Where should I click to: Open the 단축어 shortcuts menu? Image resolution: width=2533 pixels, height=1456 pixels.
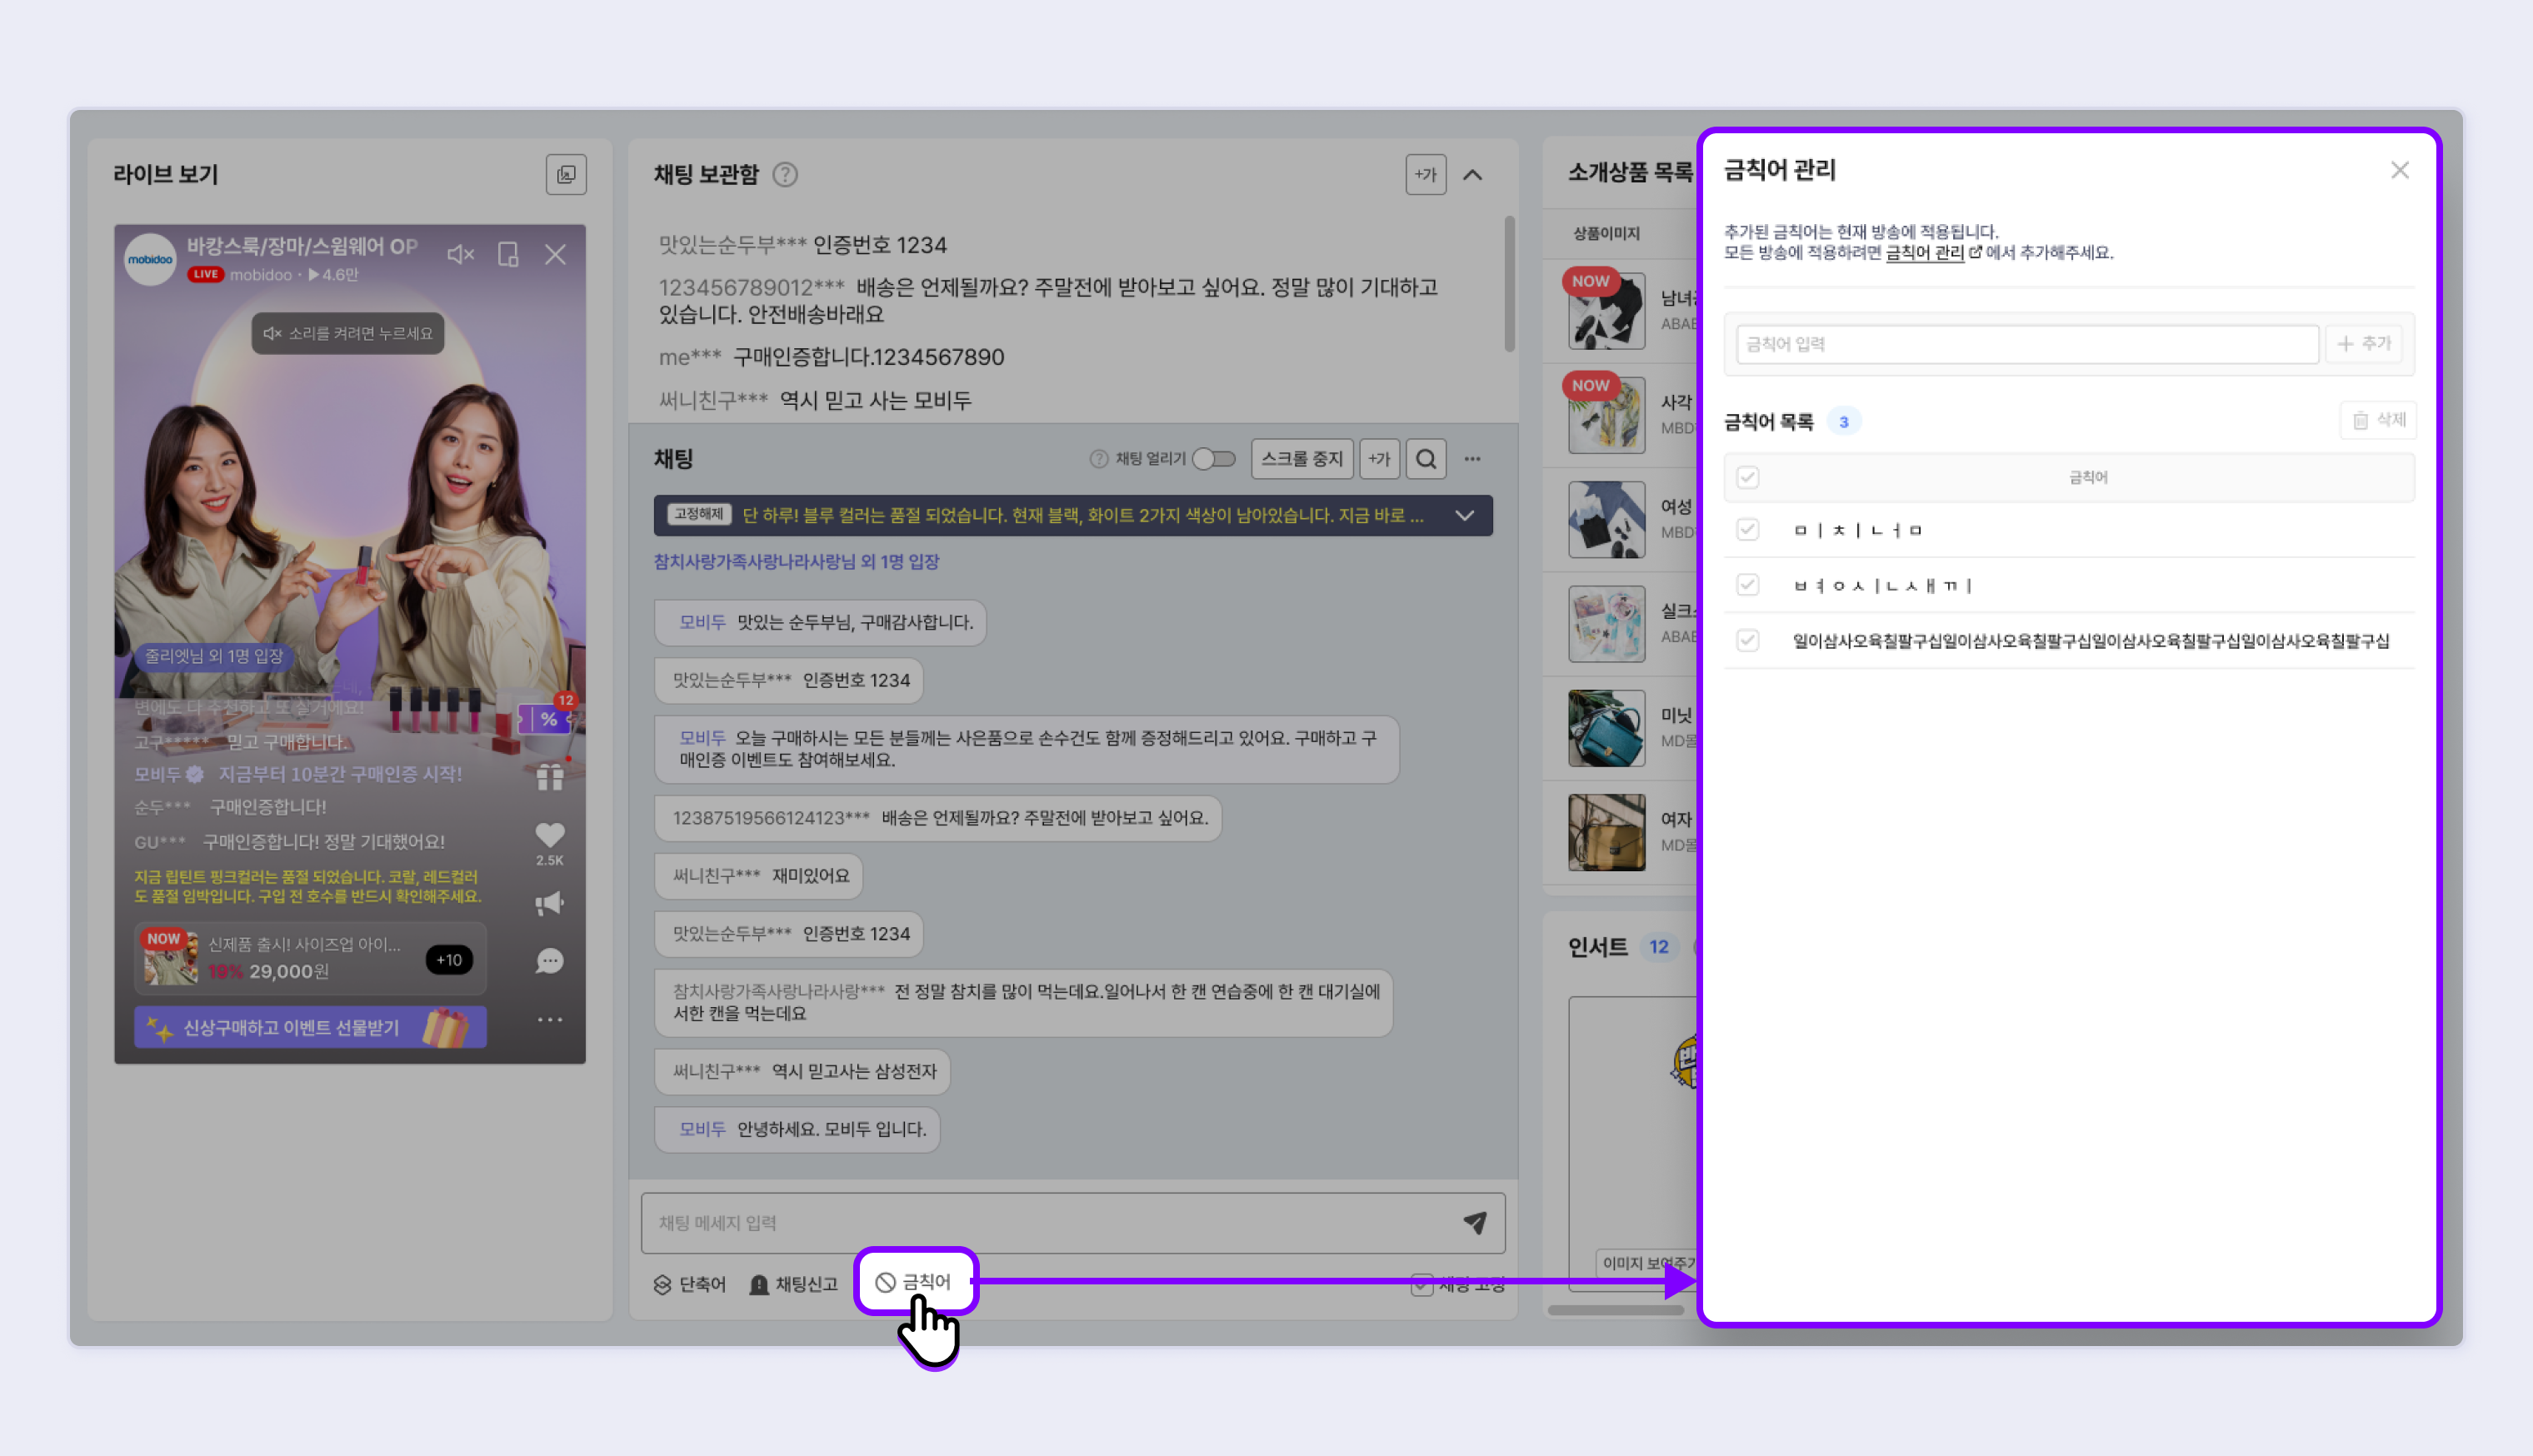pyautogui.click(x=690, y=1284)
